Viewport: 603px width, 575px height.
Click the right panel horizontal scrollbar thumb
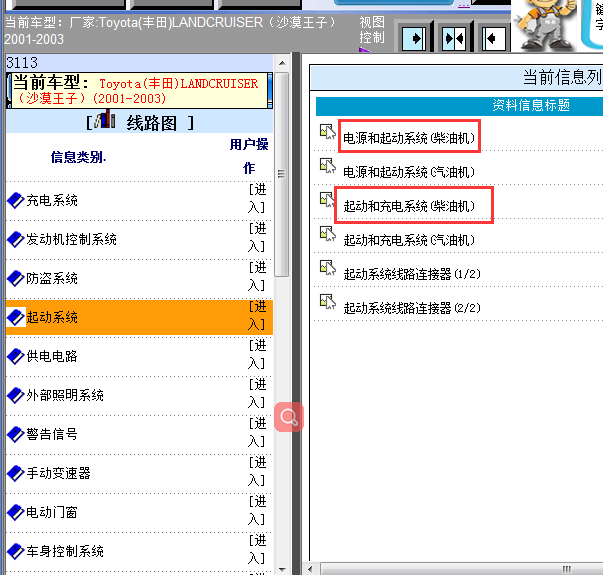point(463,569)
